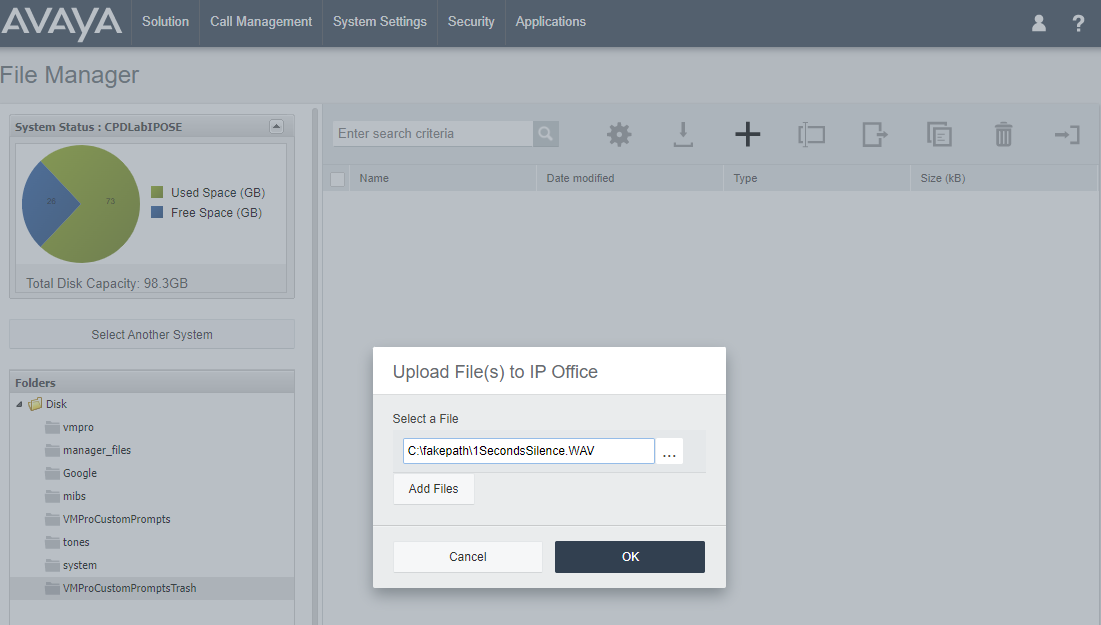Click the Avaya logo
Viewport: 1101px width, 625px height.
(62, 22)
